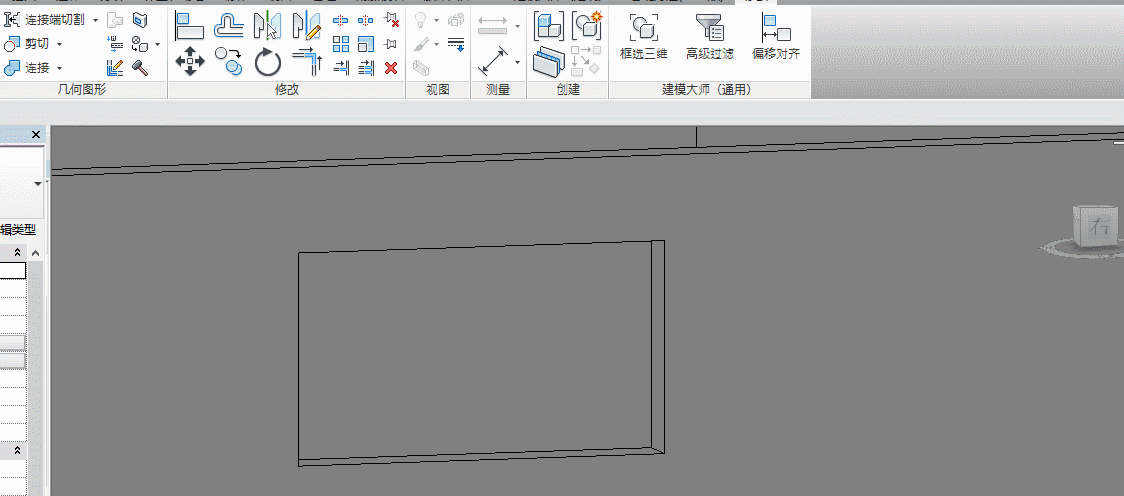Click the red Delete X icon
1124x496 pixels.
point(391,68)
